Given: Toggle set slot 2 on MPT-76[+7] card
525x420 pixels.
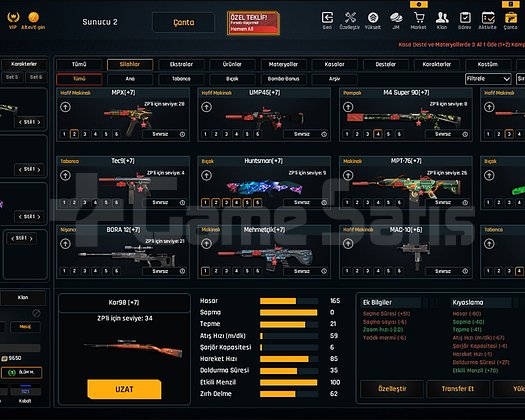Looking at the screenshot, I should (357, 203).
